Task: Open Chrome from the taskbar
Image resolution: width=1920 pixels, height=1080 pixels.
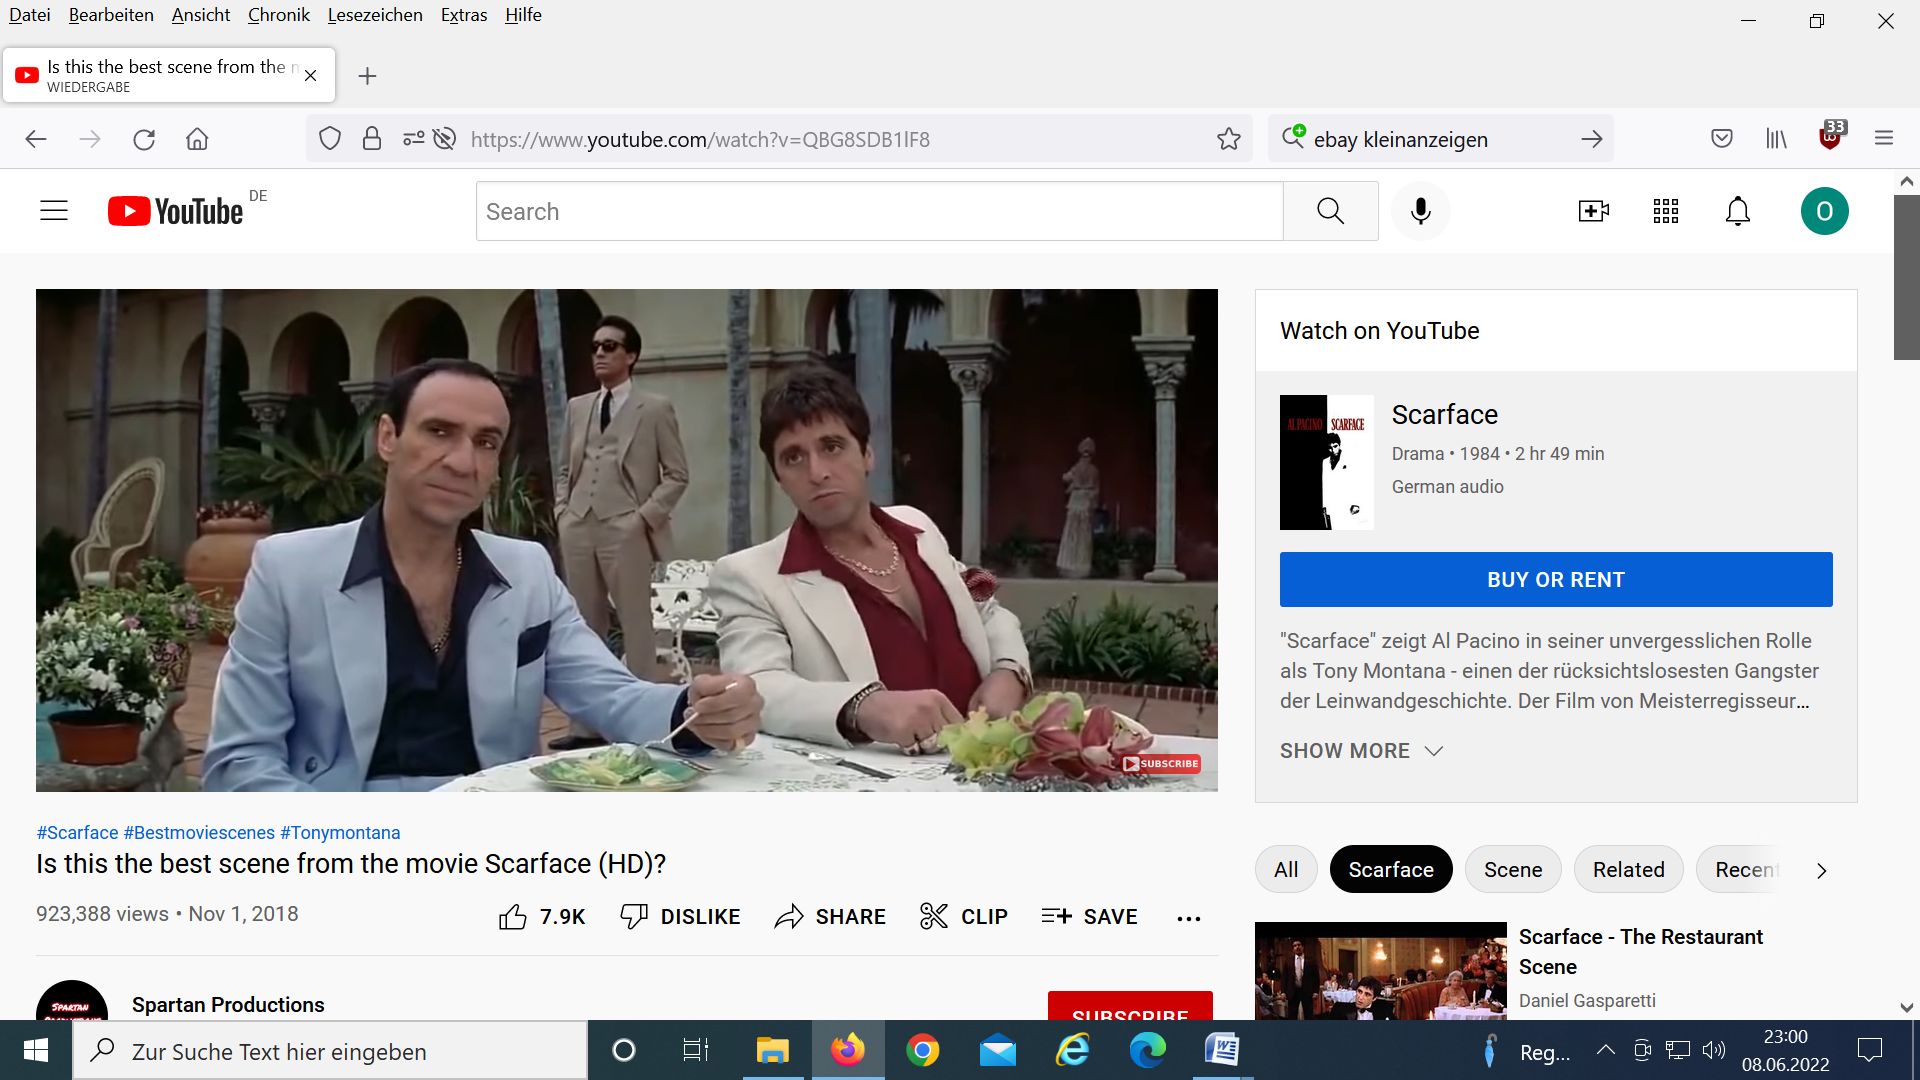Action: [x=922, y=1050]
